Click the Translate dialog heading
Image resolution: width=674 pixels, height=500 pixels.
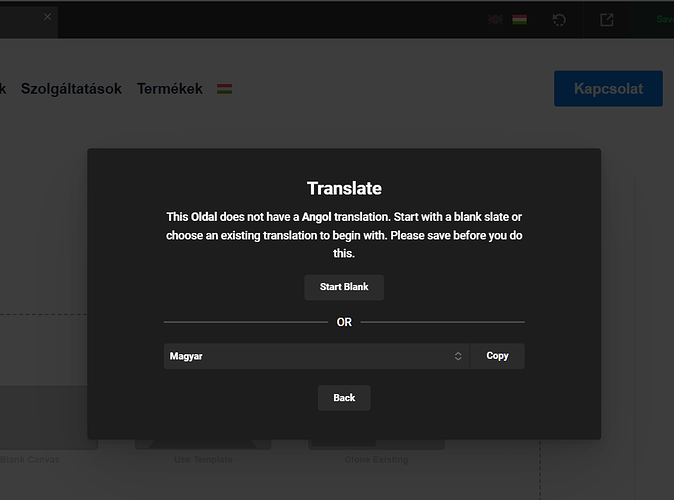coord(344,188)
